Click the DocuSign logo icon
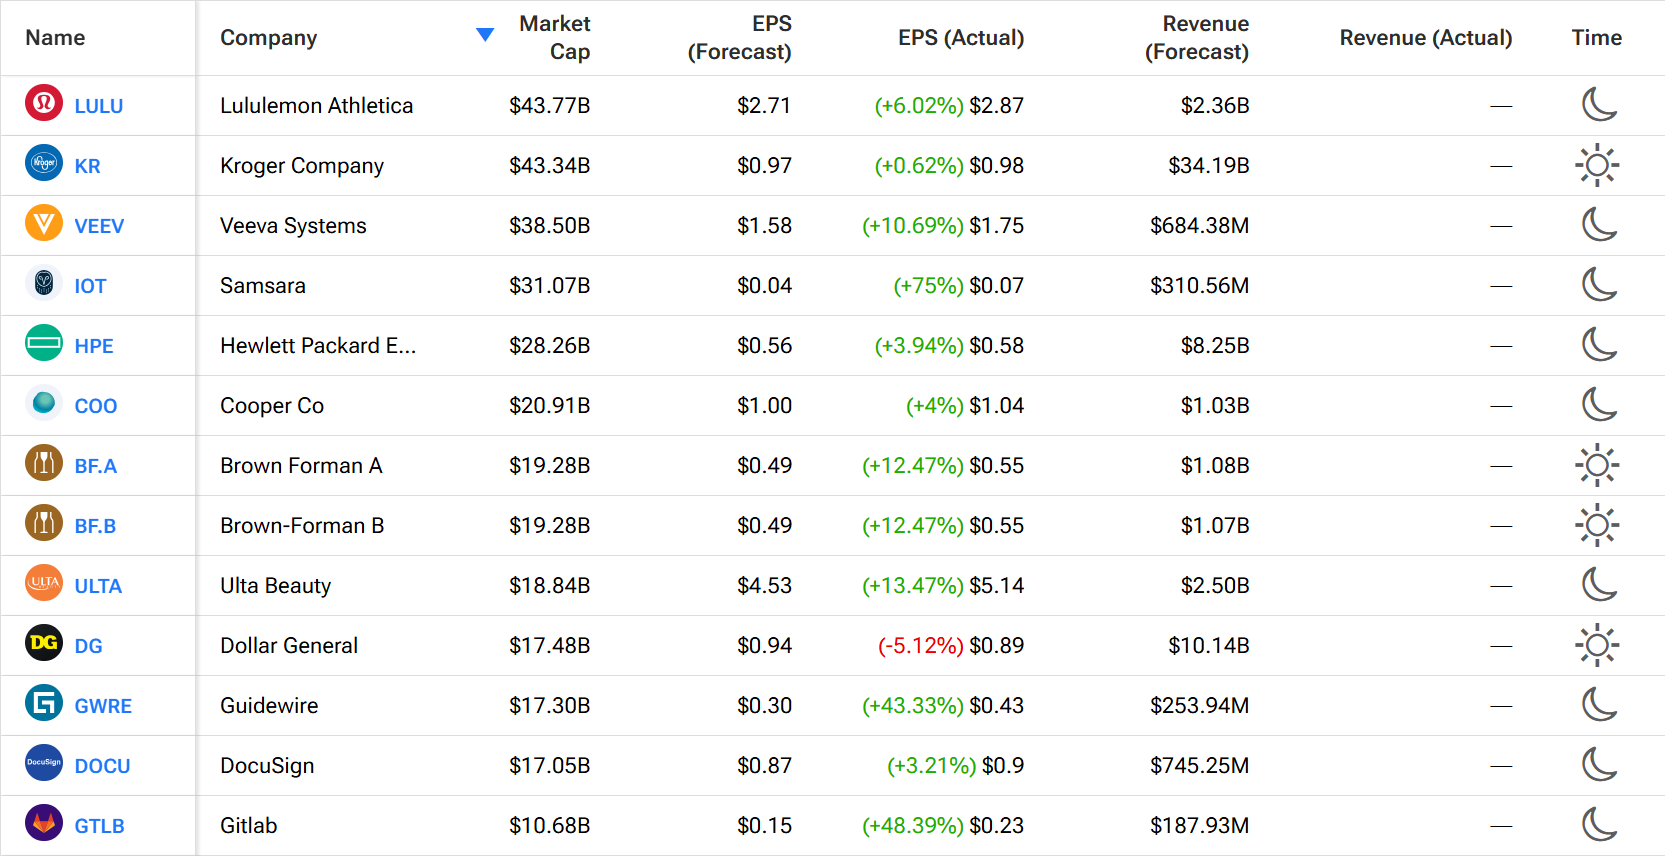This screenshot has width=1665, height=856. (x=44, y=763)
